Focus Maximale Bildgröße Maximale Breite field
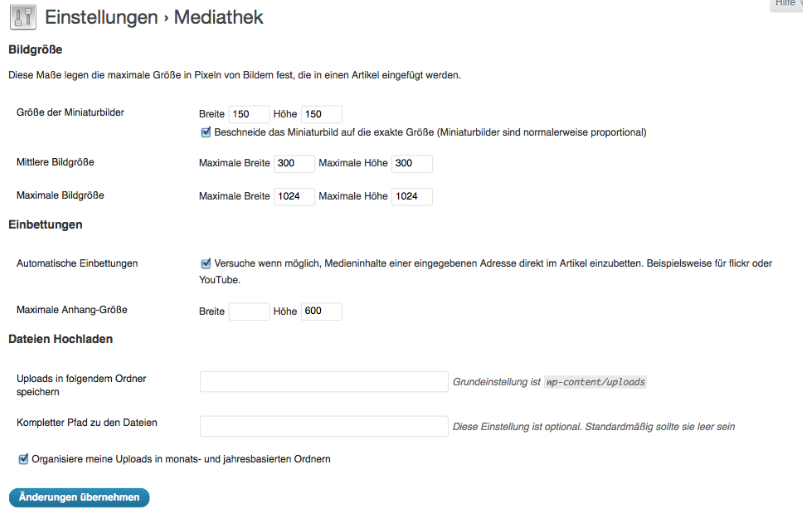This screenshot has height=525, width=803. (294, 196)
